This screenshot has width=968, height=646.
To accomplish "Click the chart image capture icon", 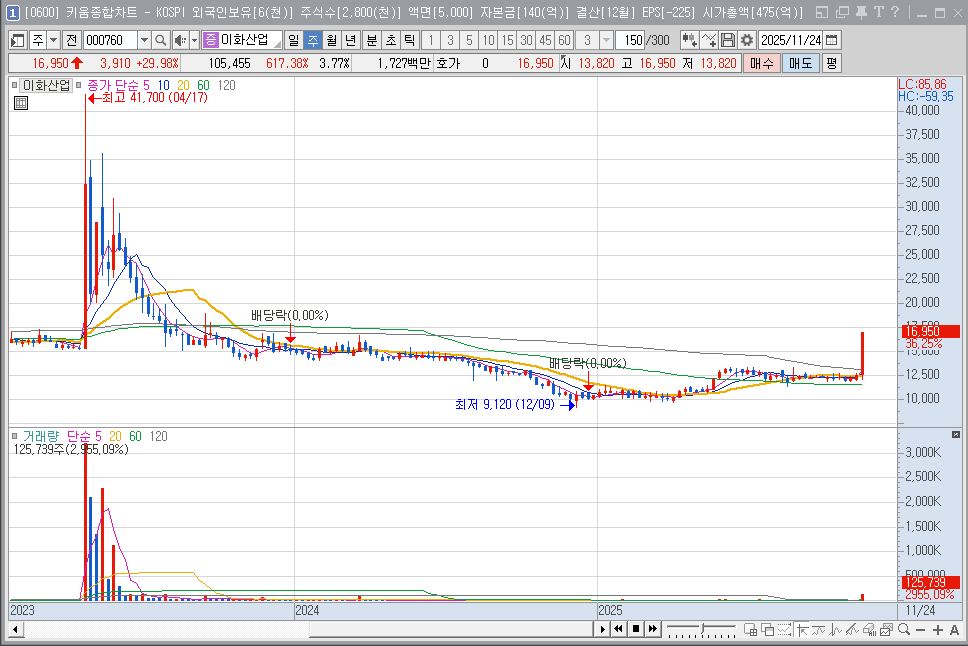I will (x=887, y=630).
